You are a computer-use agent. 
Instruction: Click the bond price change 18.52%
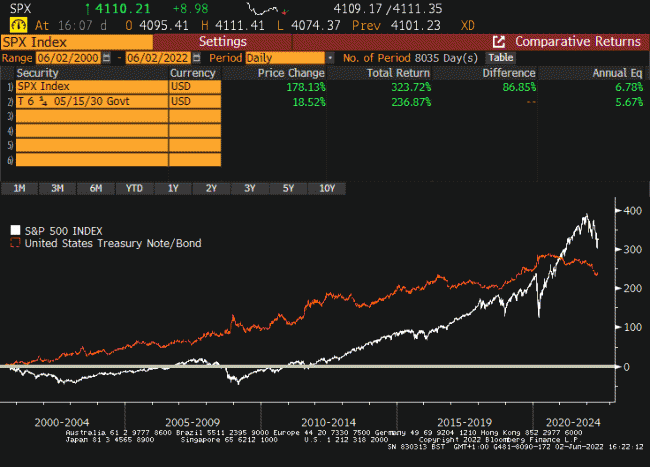pyautogui.click(x=309, y=102)
